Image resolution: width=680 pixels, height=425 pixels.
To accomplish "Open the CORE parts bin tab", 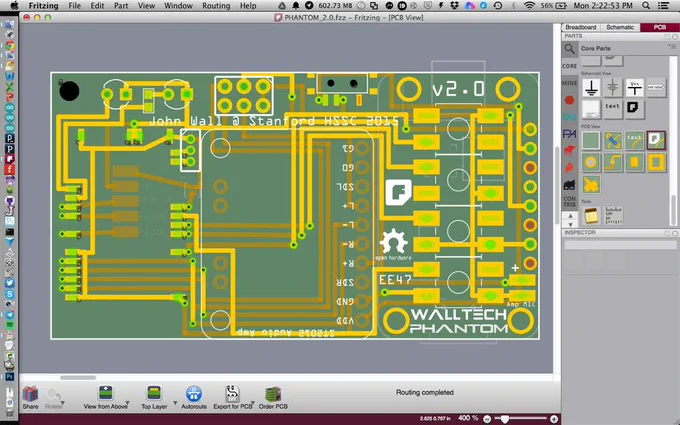I will tap(569, 66).
